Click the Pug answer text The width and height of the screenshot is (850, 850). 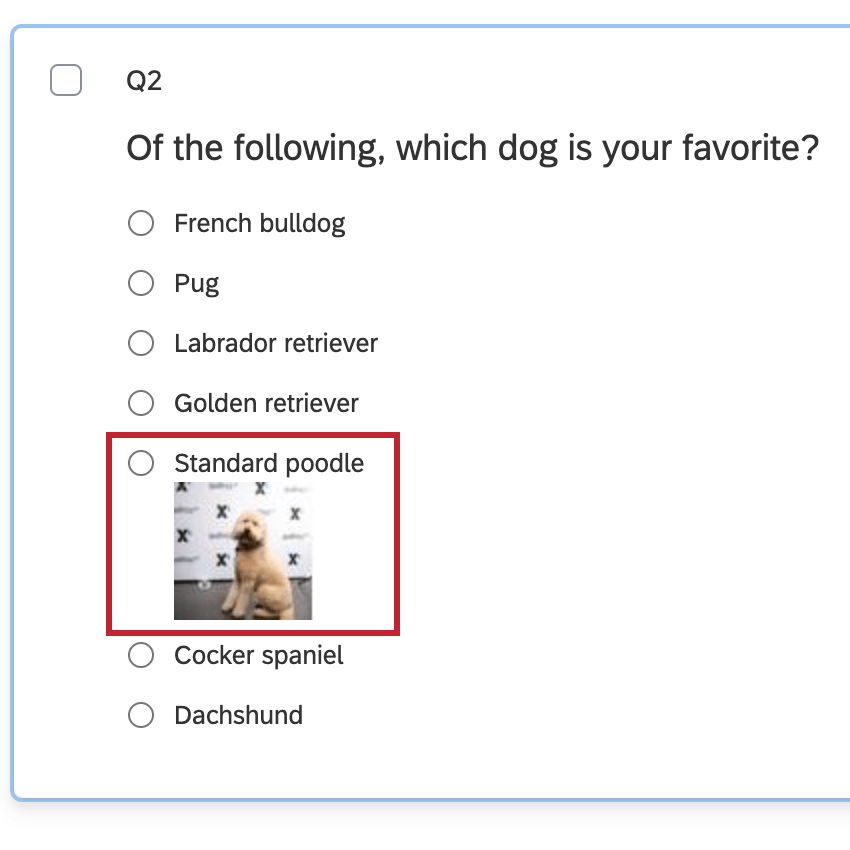point(196,283)
